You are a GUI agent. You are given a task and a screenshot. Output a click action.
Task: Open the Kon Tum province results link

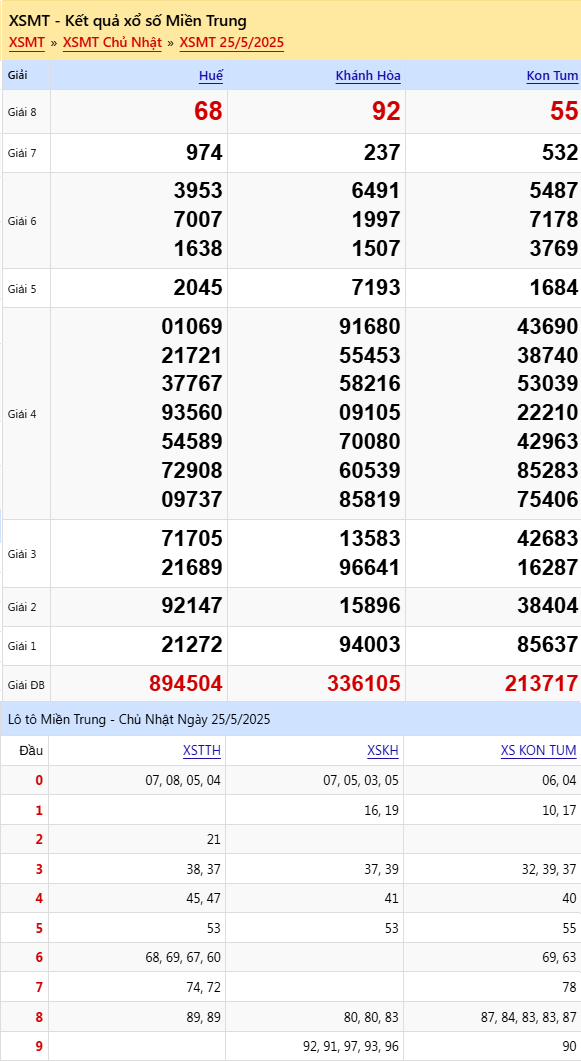553,76
